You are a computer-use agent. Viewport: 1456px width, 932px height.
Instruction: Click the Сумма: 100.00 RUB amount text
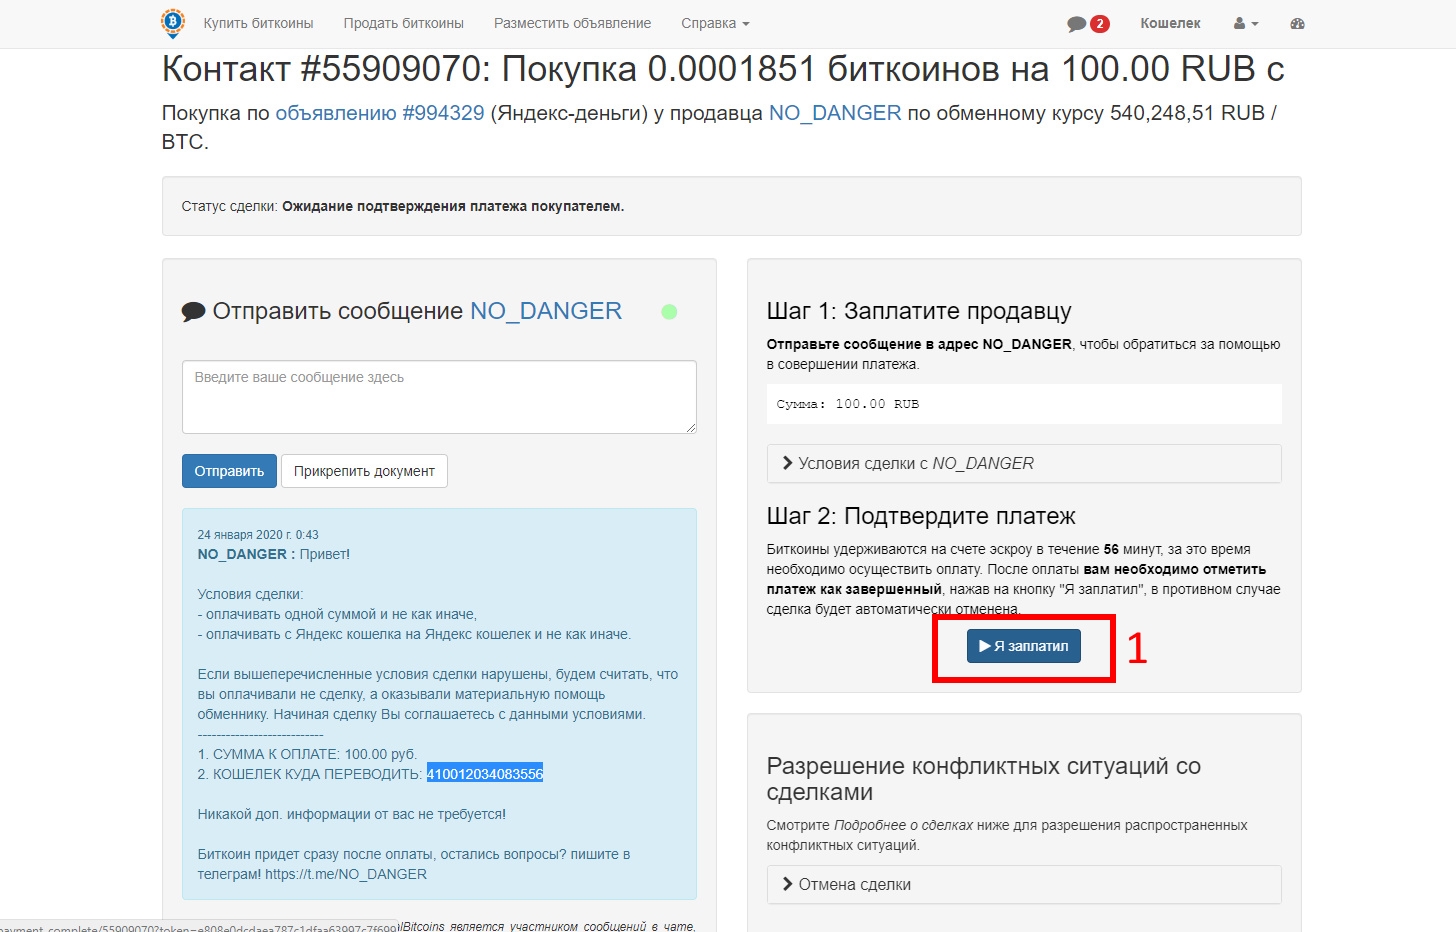coord(848,404)
